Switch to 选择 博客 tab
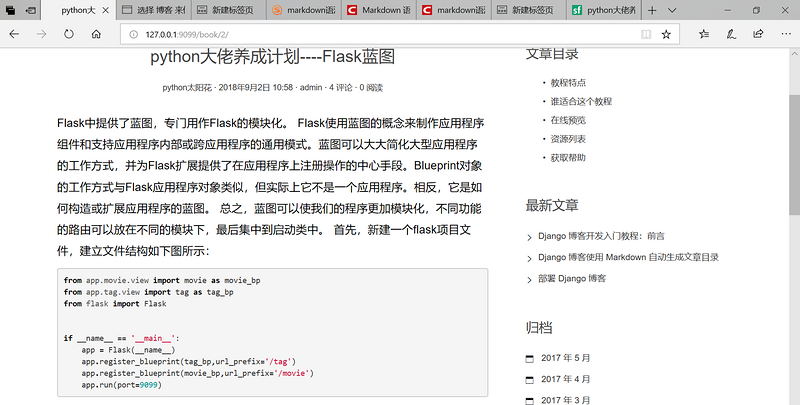The width and height of the screenshot is (800, 405). pyautogui.click(x=154, y=10)
